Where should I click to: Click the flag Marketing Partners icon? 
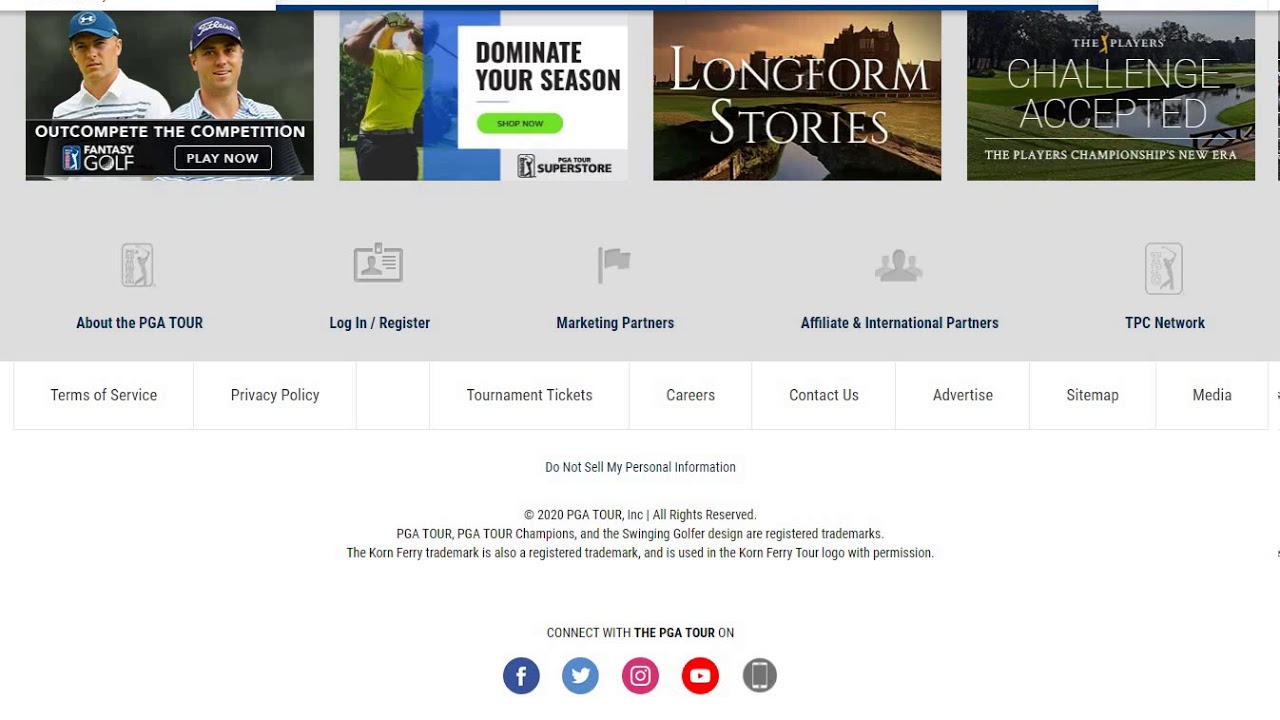coord(614,265)
